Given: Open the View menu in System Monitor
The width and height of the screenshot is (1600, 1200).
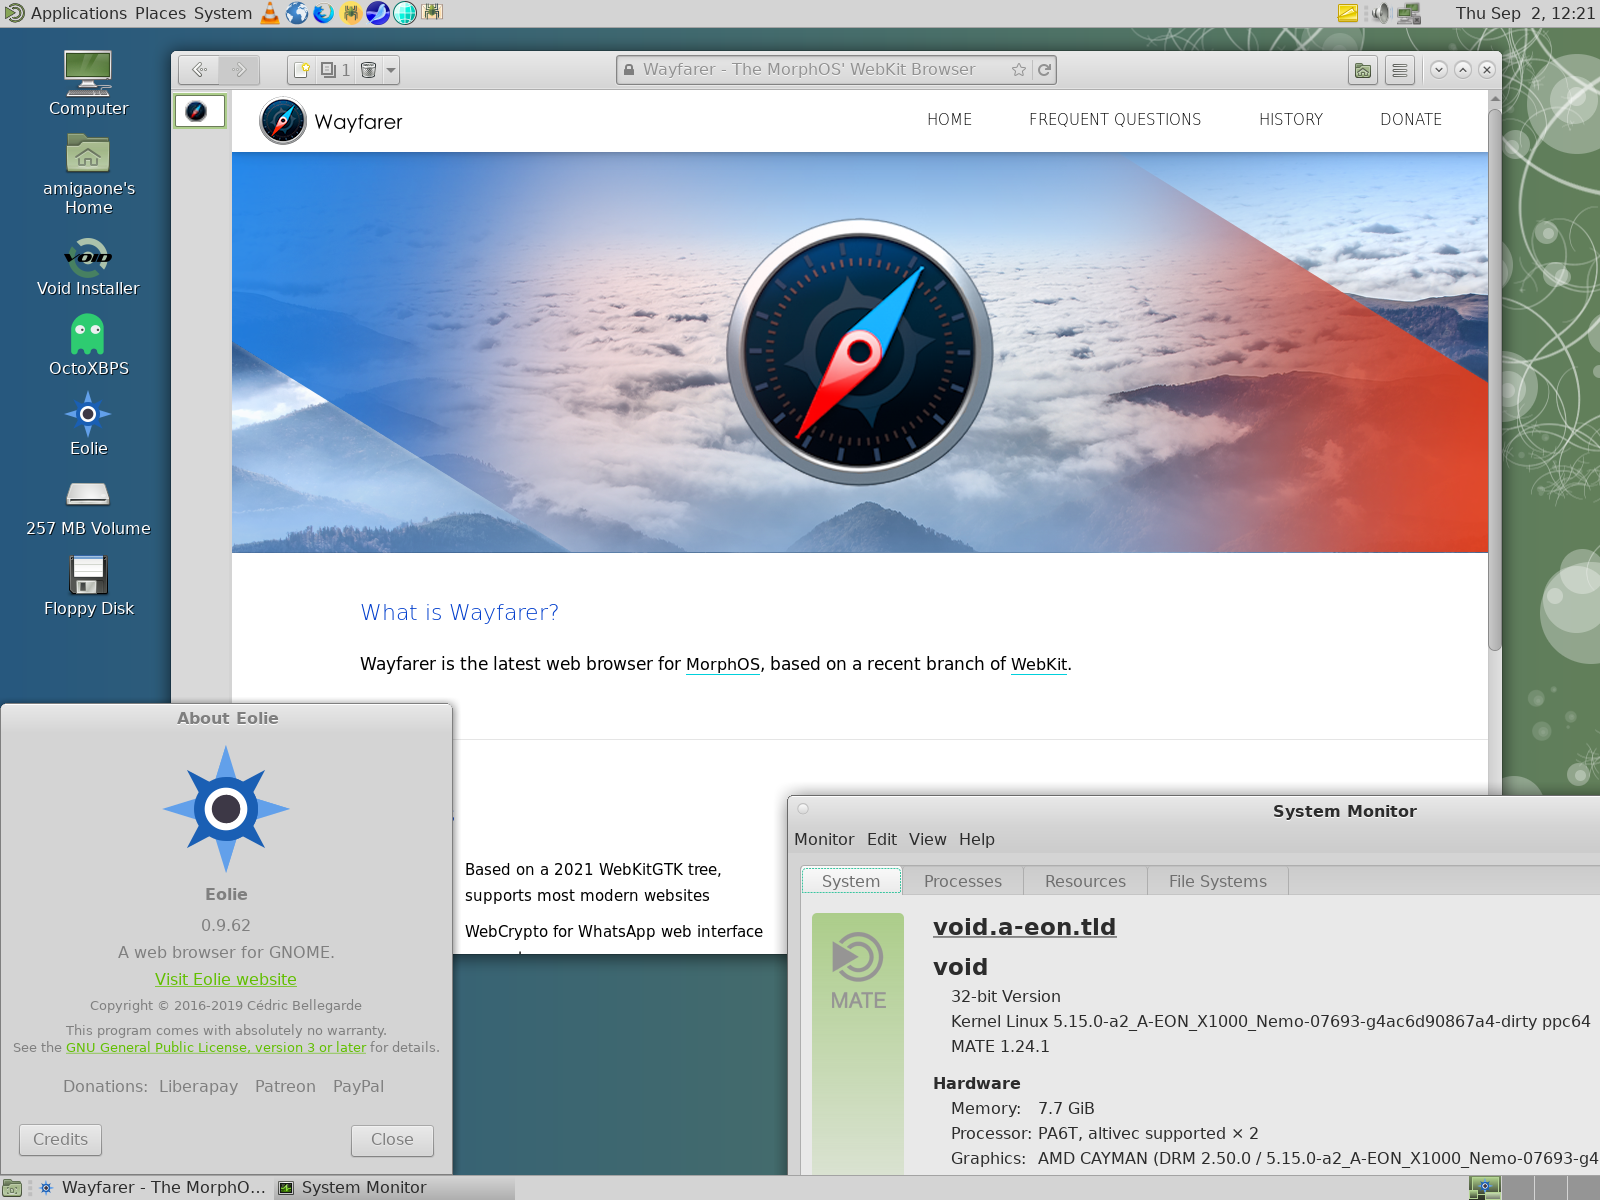Looking at the screenshot, I should pos(928,840).
